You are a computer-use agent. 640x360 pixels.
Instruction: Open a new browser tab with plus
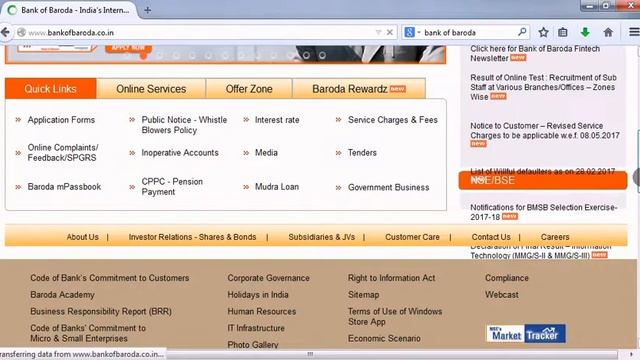(x=148, y=10)
